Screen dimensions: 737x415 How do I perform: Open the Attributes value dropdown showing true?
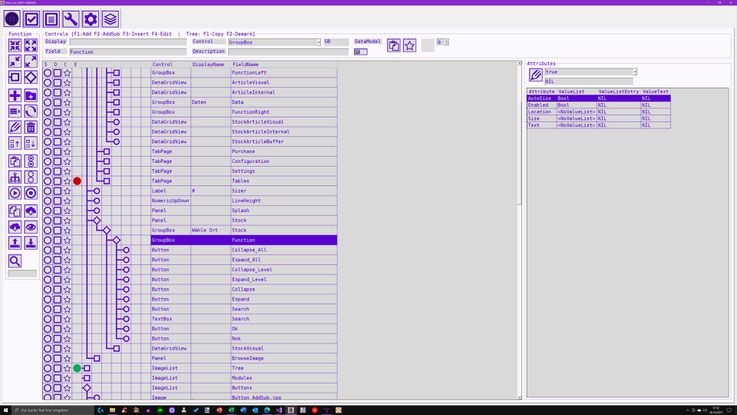point(590,72)
